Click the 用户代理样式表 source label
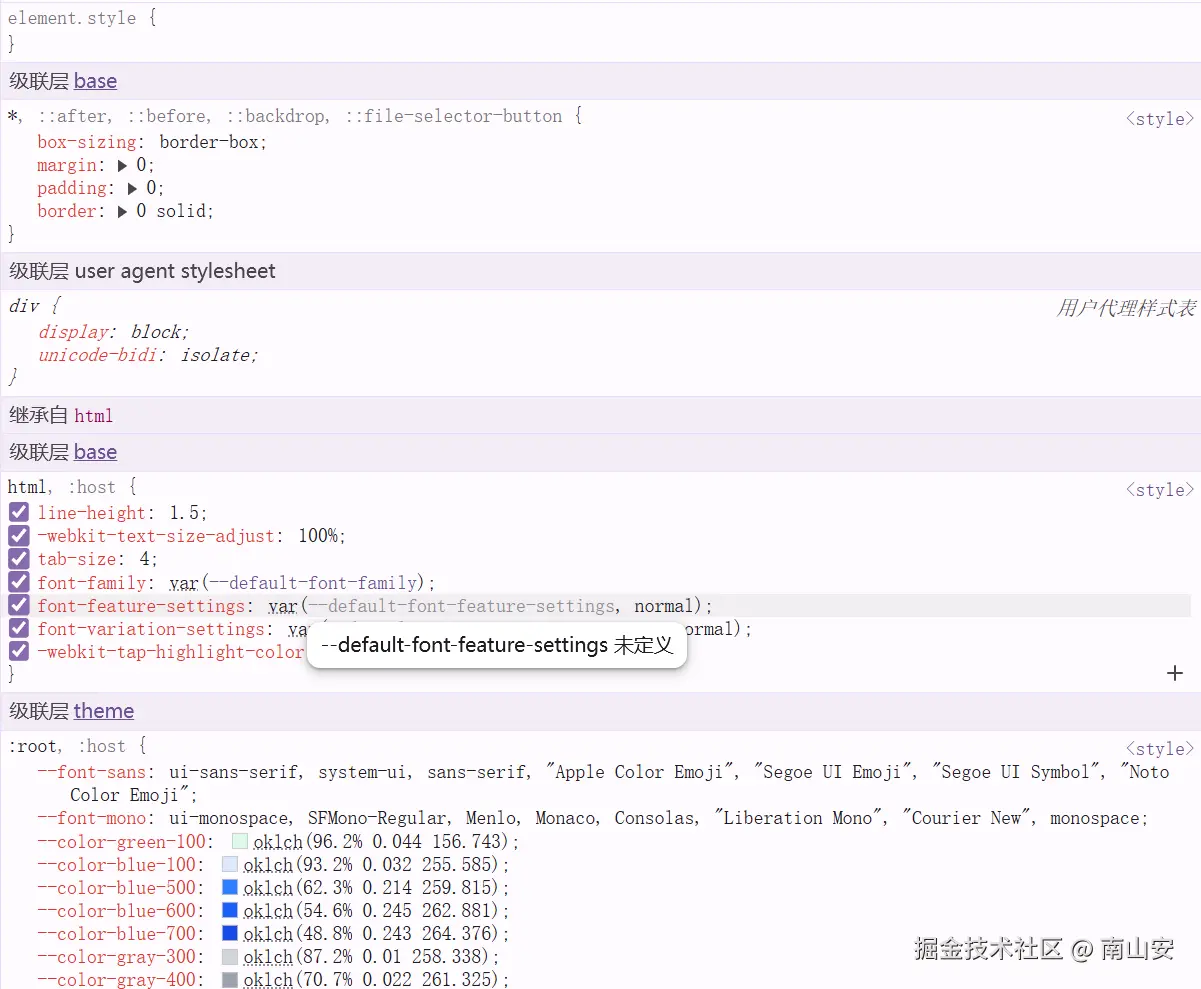 click(x=1126, y=308)
